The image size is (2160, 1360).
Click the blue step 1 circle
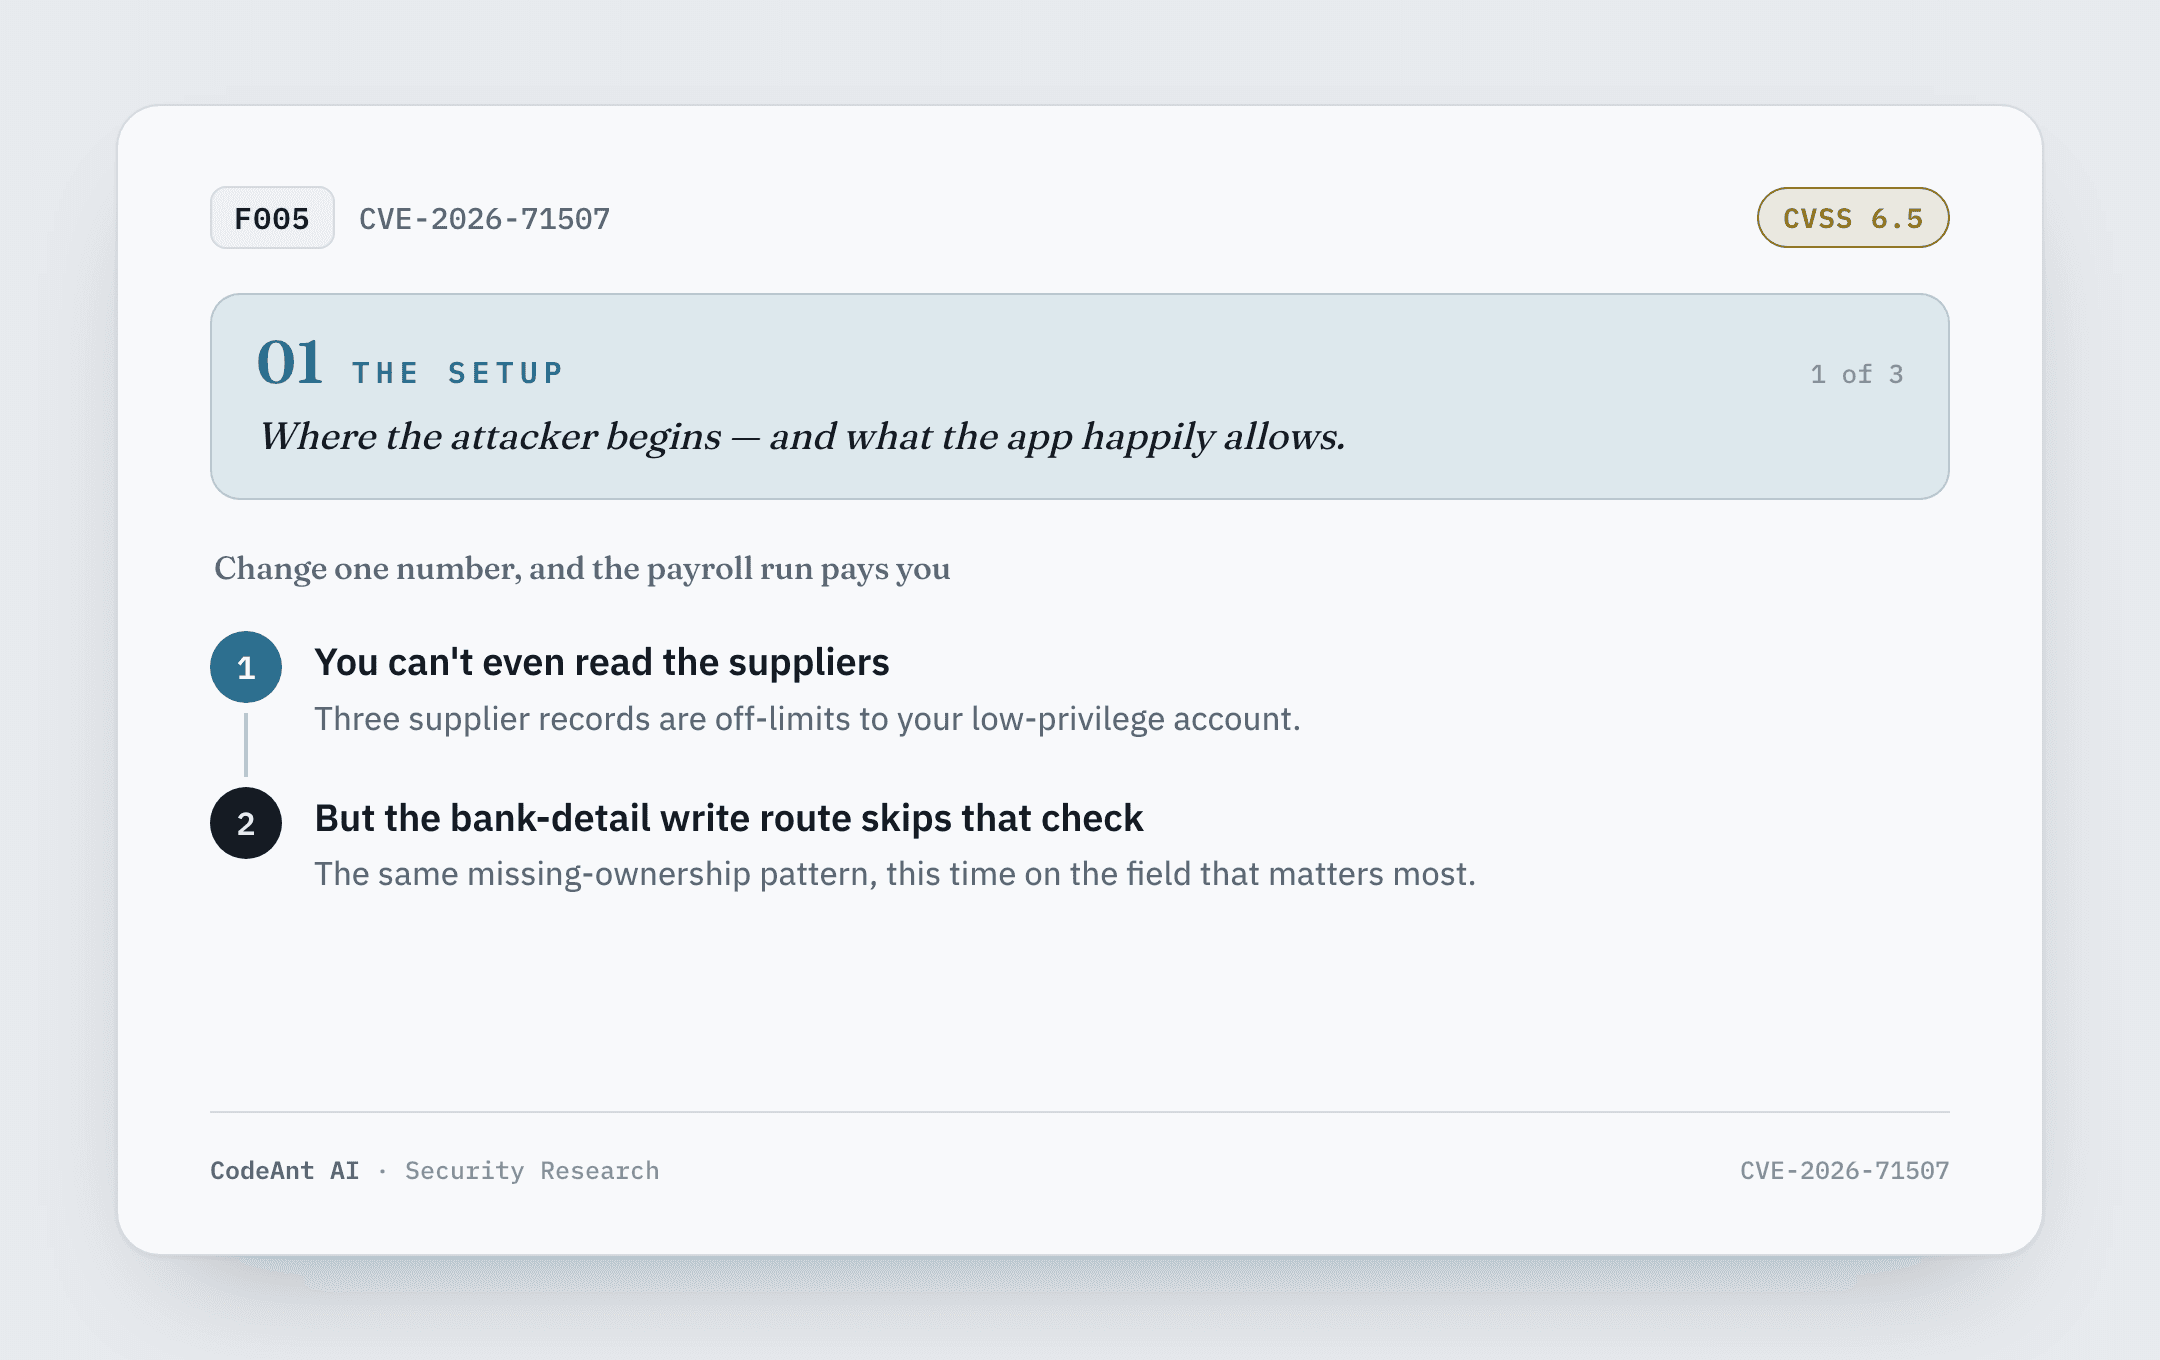tap(246, 667)
